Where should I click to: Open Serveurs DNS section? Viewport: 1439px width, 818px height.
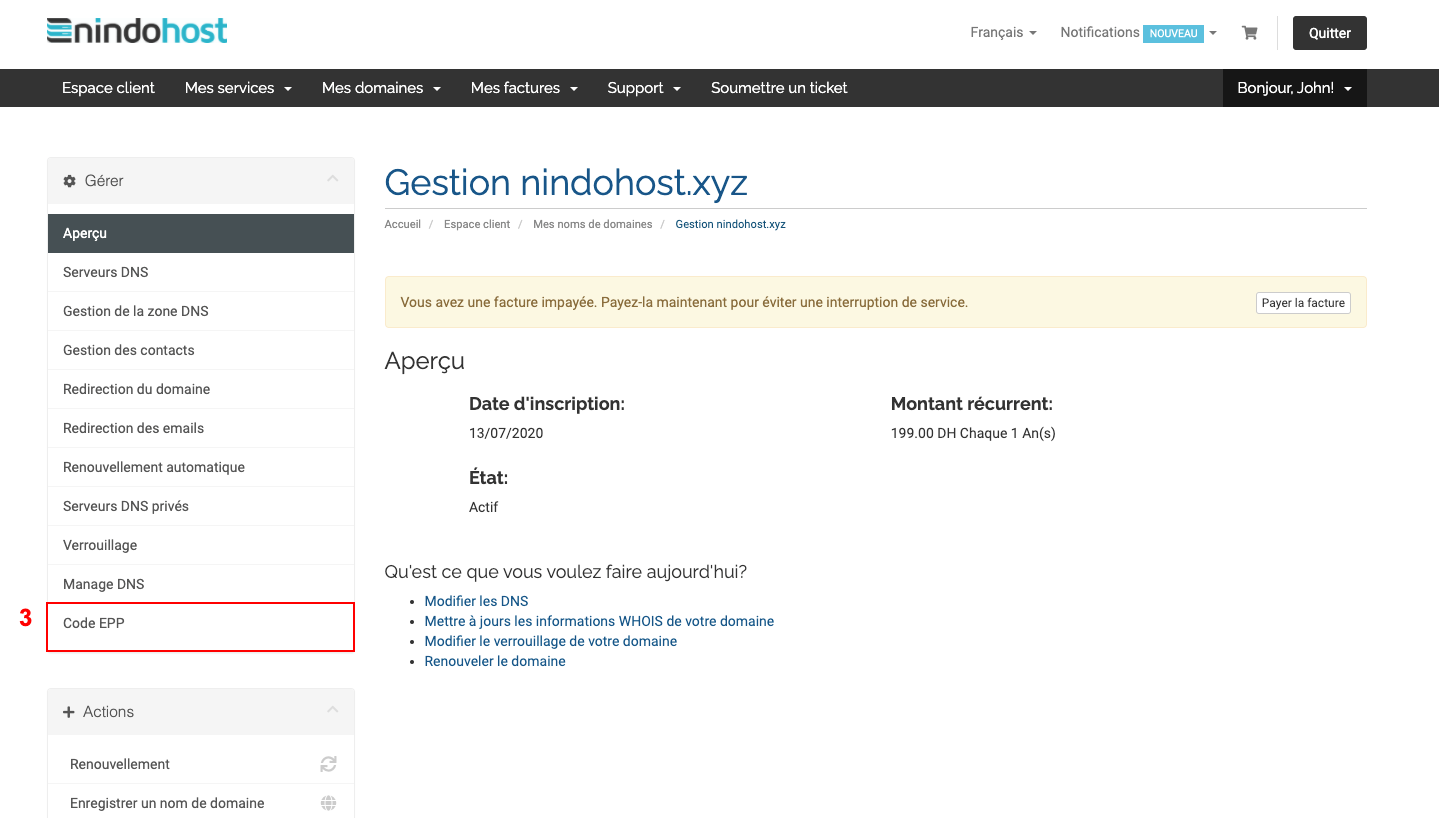click(x=201, y=272)
